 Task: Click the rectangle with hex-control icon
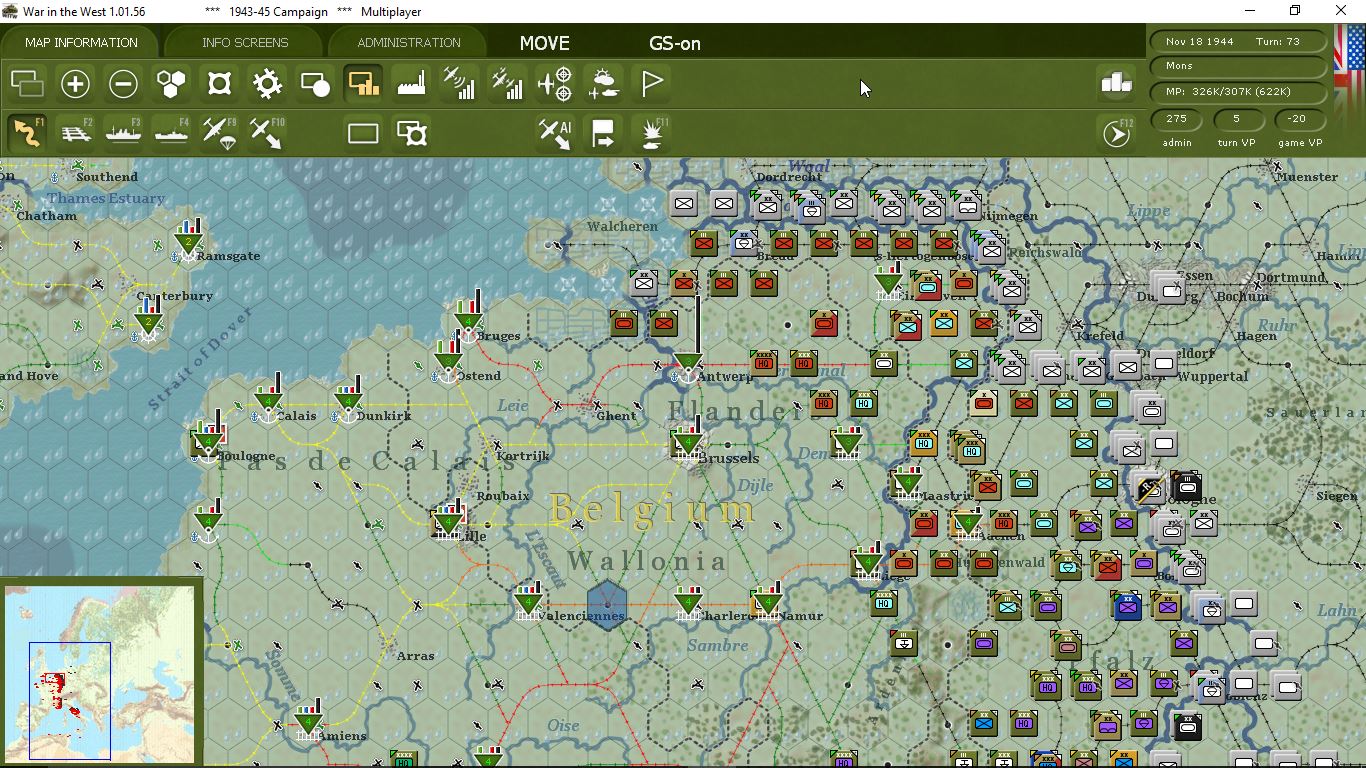[411, 133]
